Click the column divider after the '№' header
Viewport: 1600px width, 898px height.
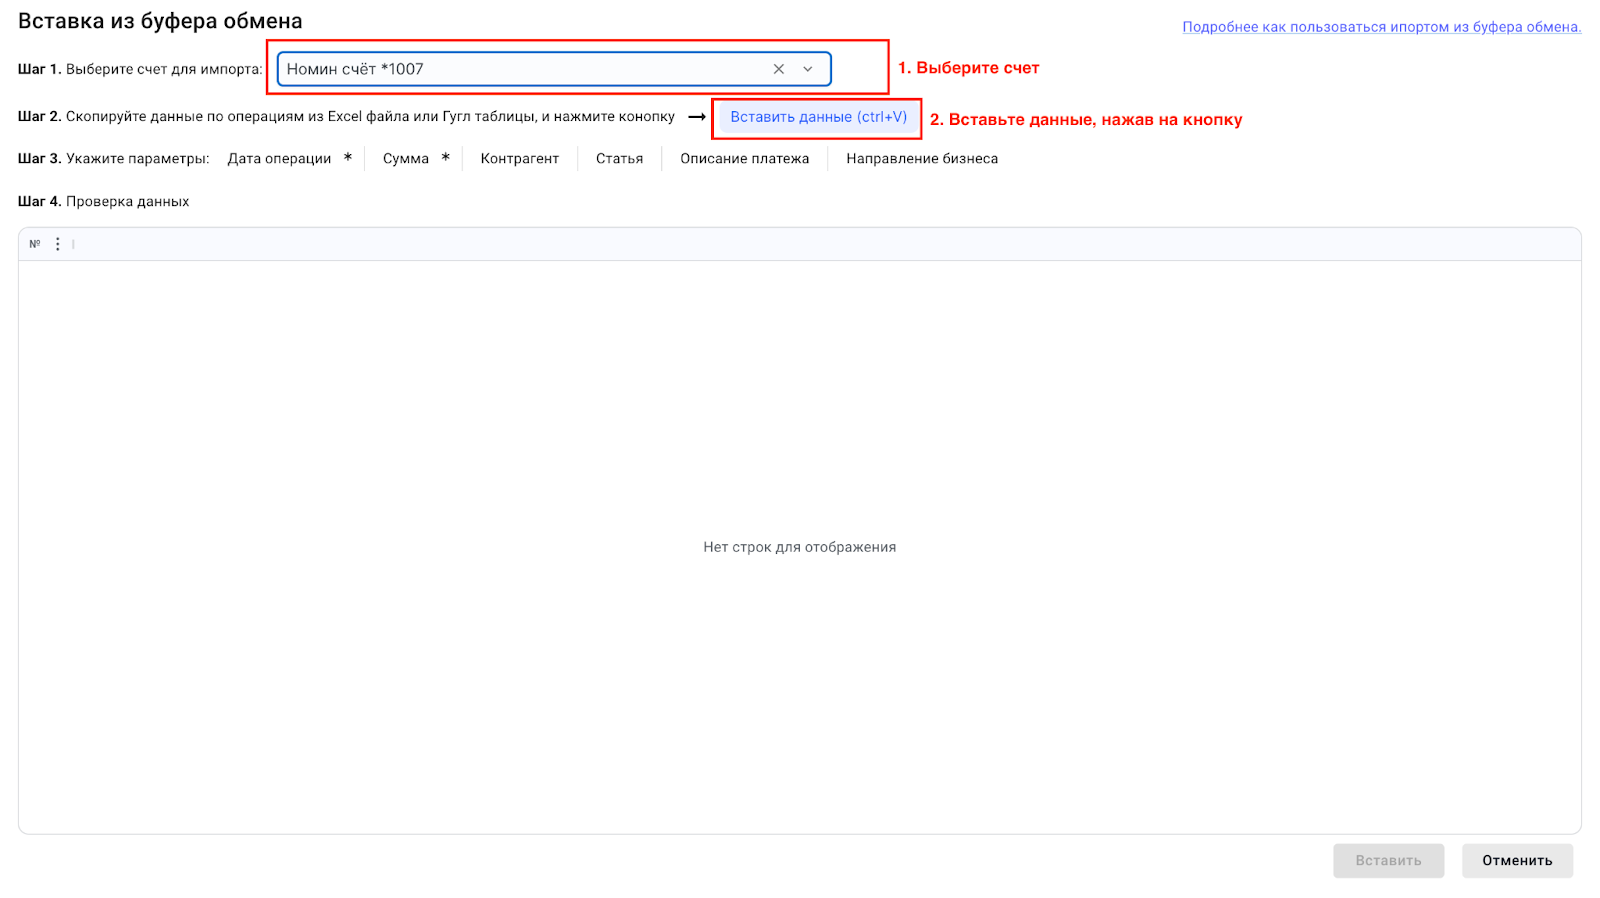tap(73, 244)
